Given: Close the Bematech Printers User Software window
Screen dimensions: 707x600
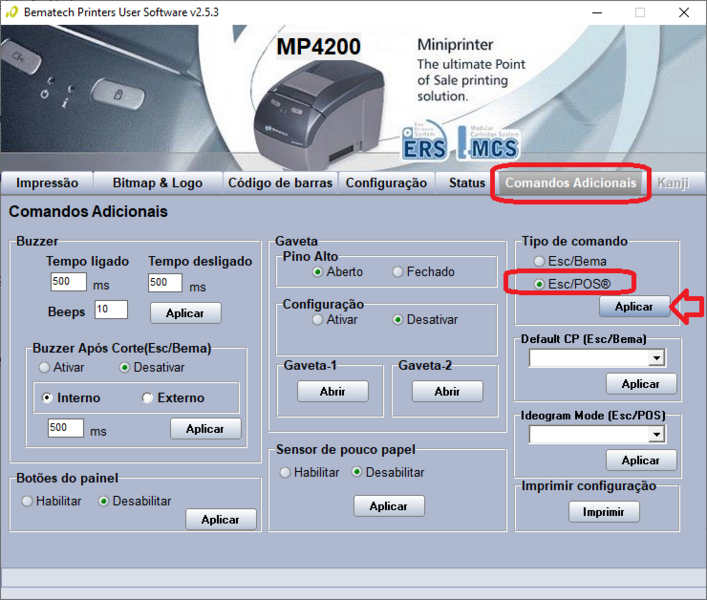Looking at the screenshot, I should click(x=684, y=12).
